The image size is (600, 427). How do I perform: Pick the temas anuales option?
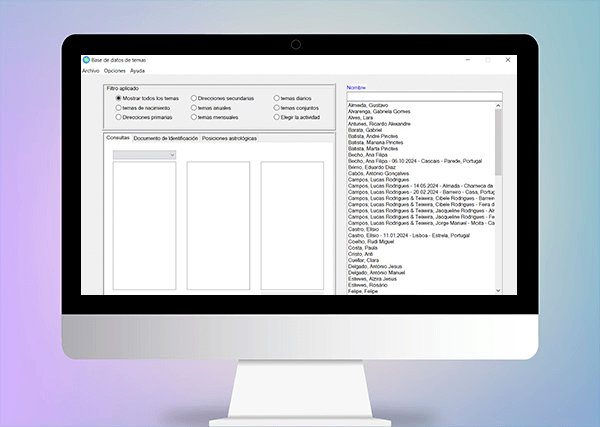[211, 108]
